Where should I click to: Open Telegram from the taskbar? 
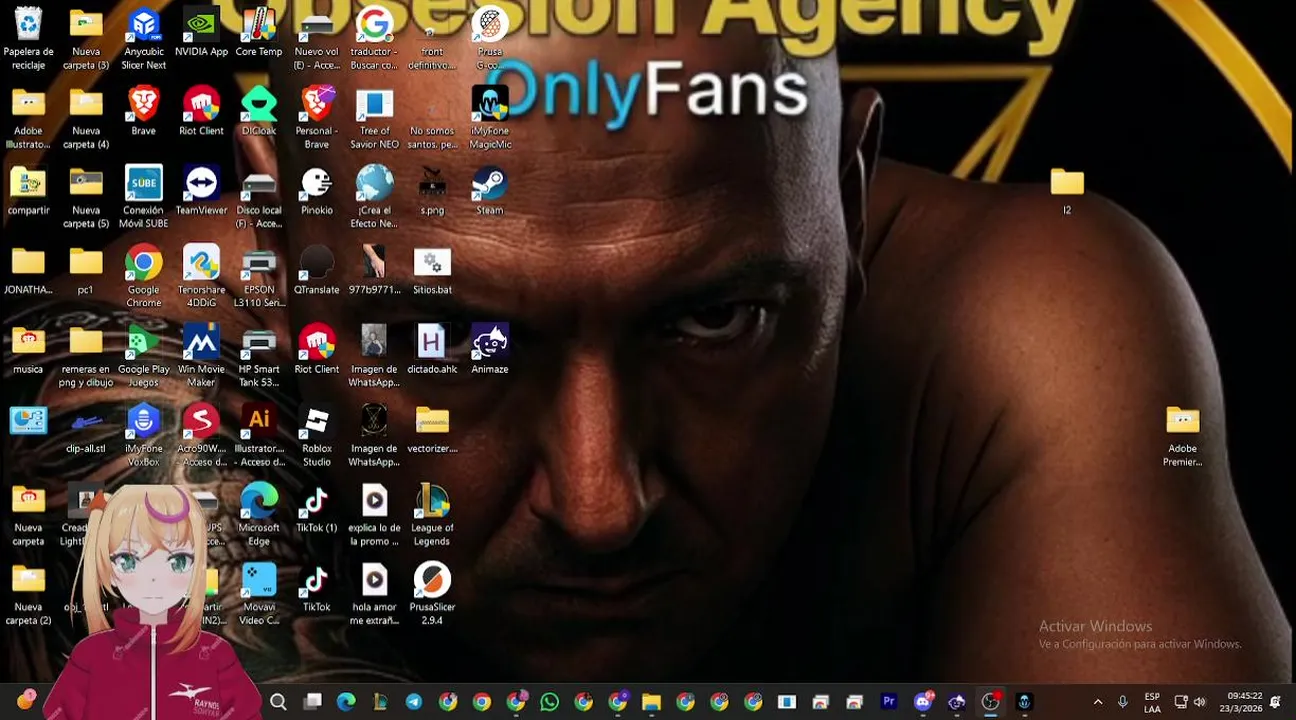pos(414,702)
